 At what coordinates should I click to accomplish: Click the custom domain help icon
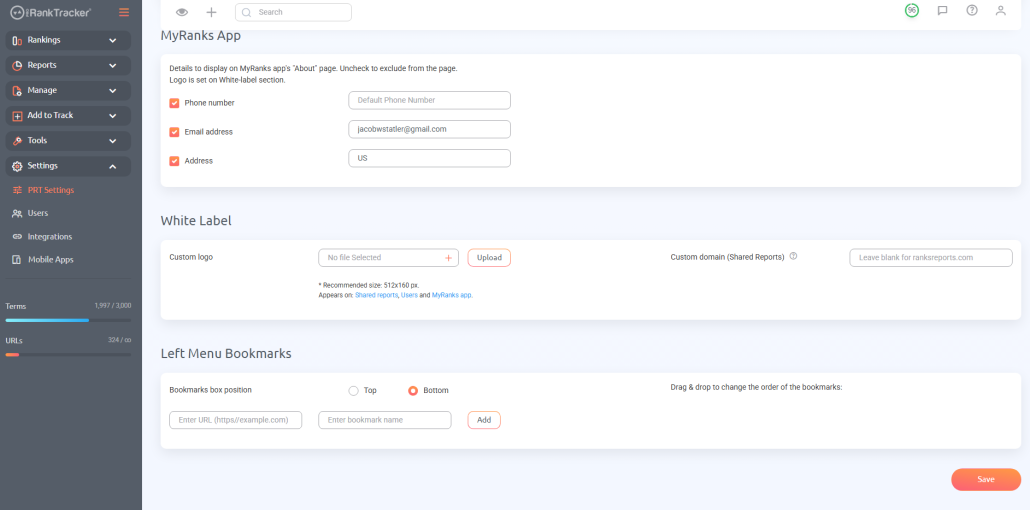pos(793,256)
